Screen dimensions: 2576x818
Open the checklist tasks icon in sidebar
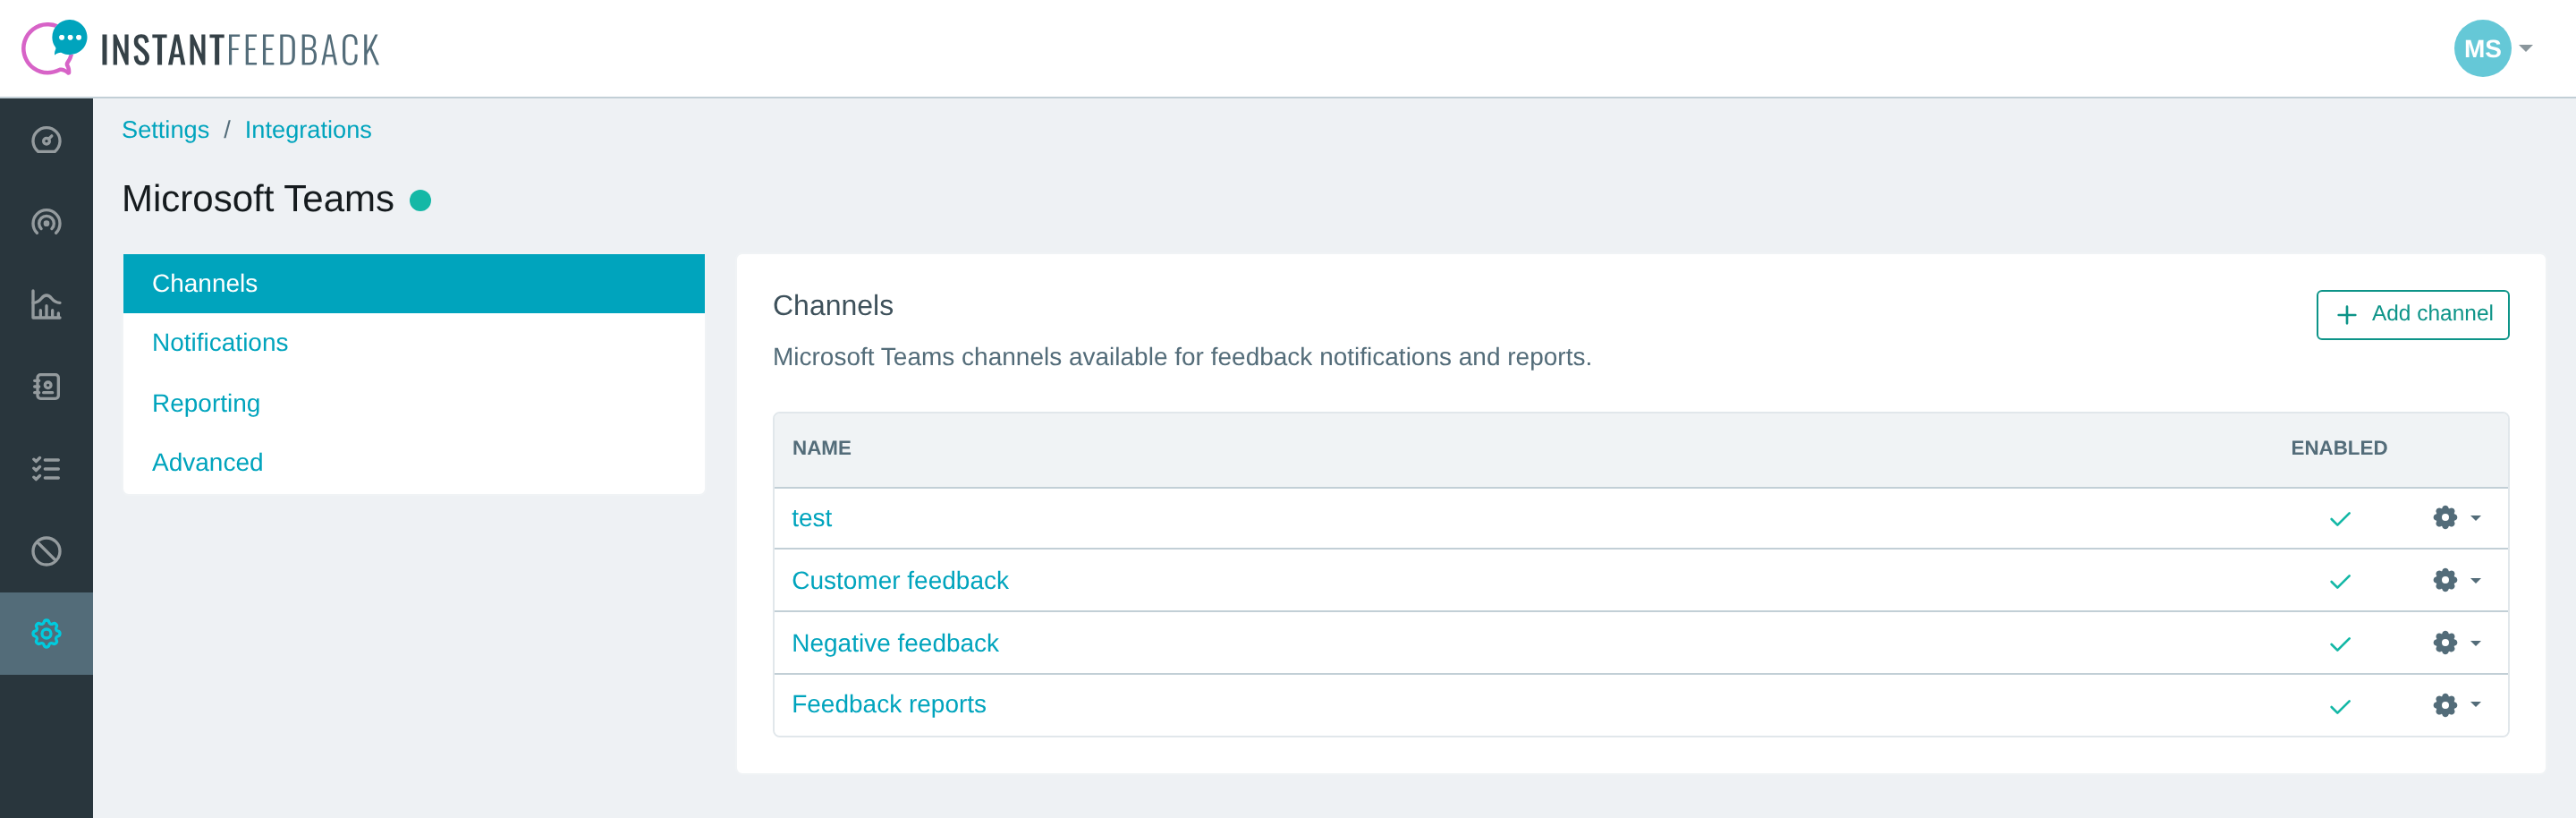(46, 468)
